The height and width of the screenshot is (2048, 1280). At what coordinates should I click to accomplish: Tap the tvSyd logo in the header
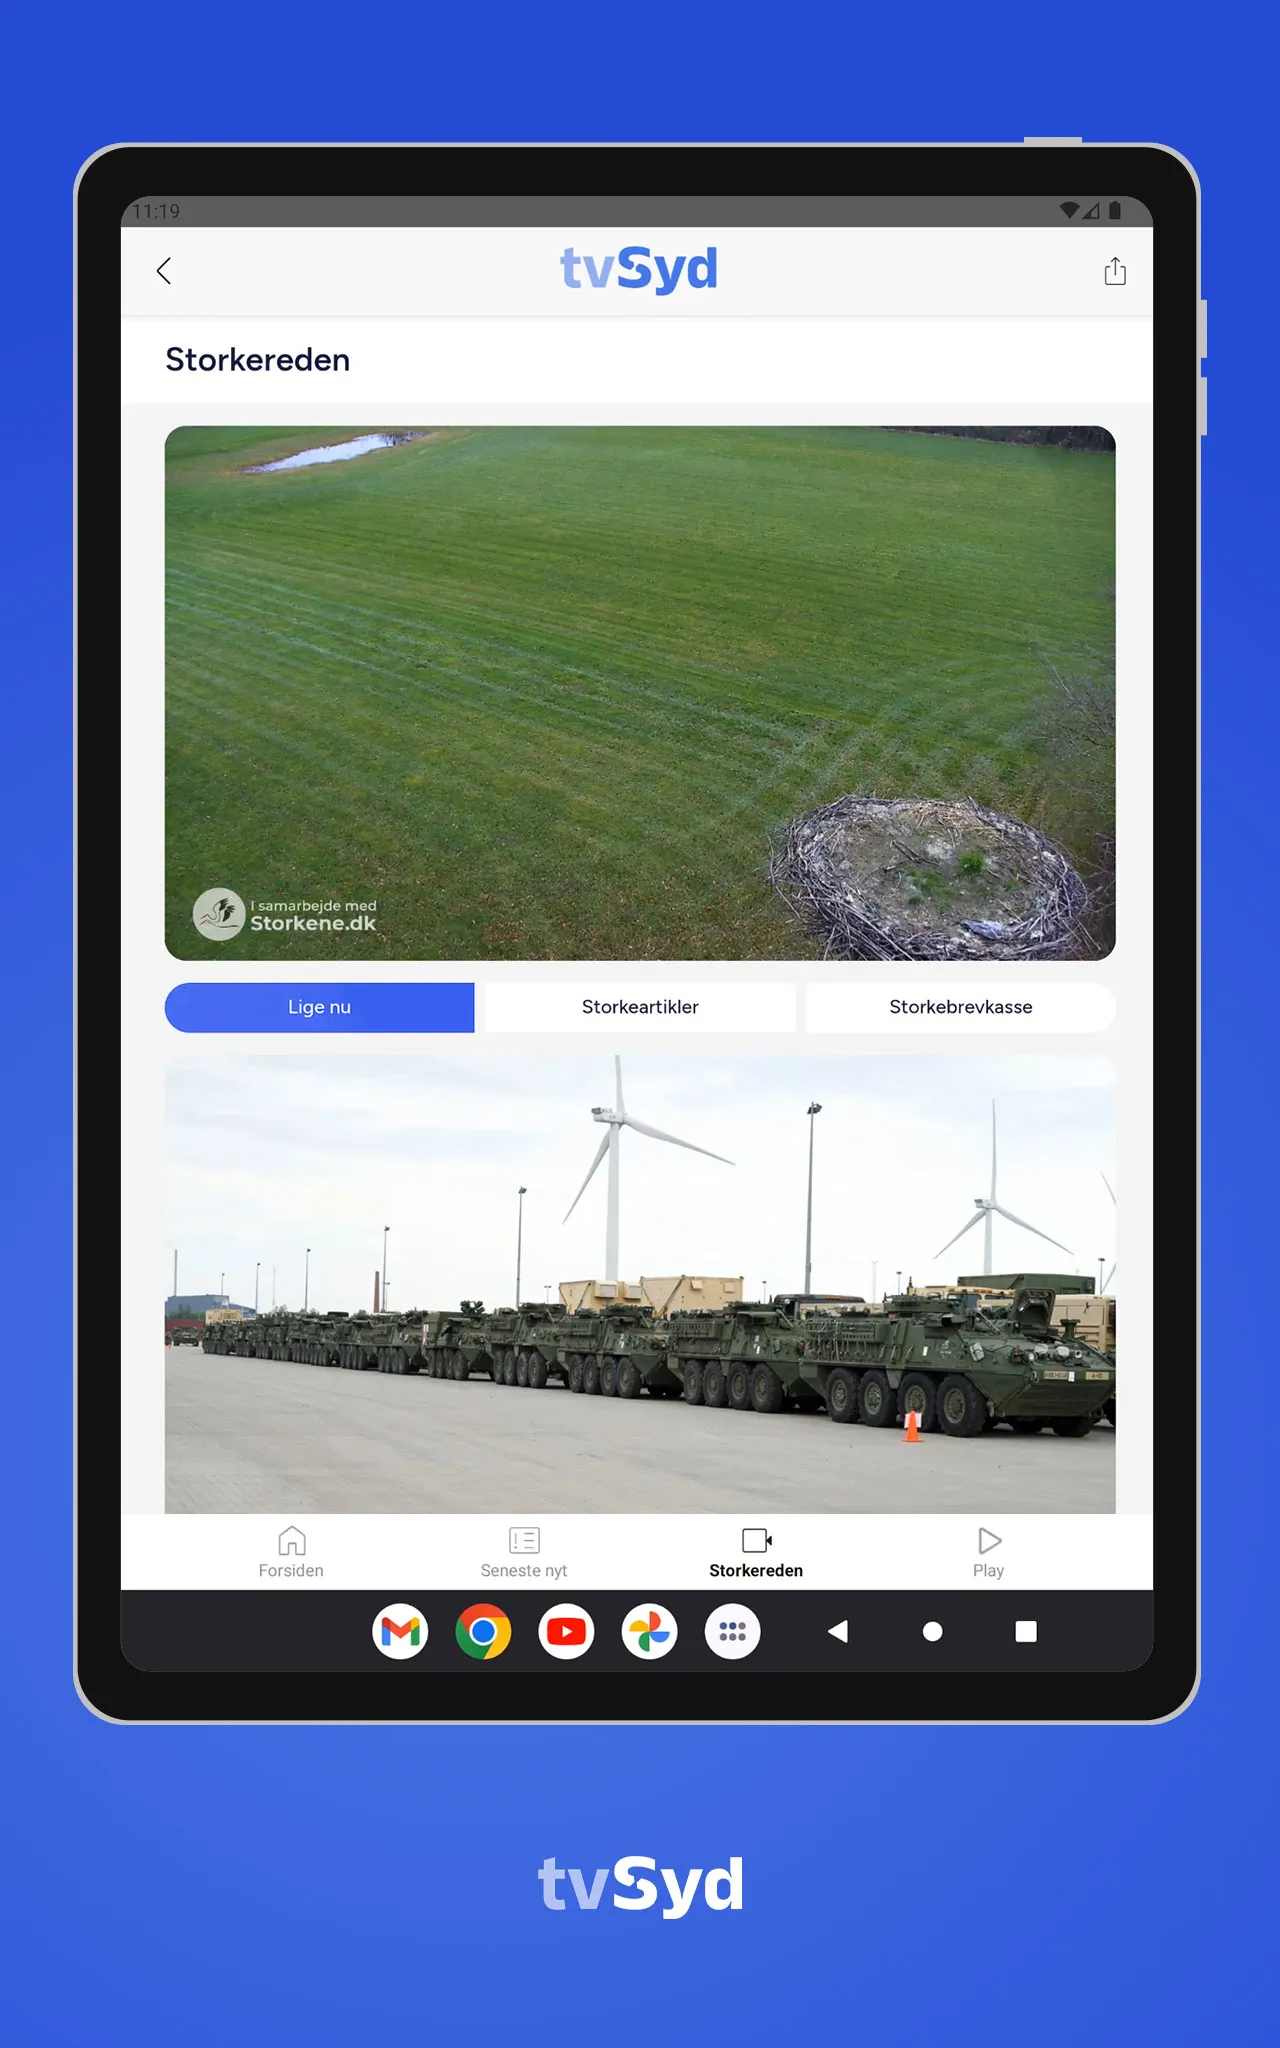[x=638, y=269]
